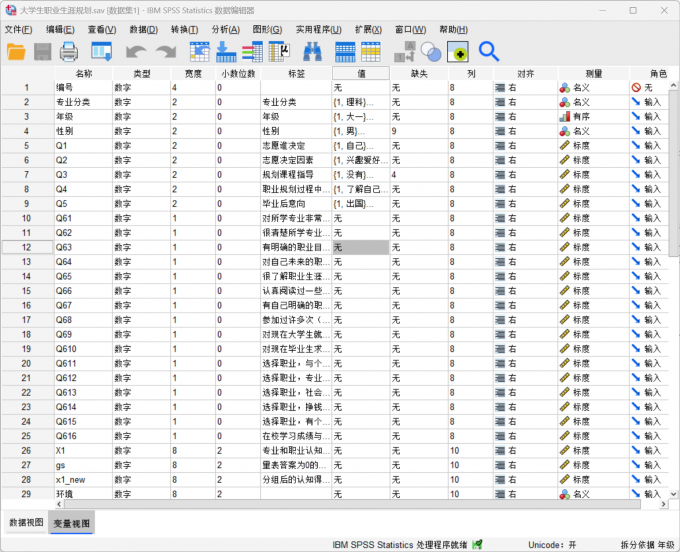Screen dimensions: 680x552
Task: Open the 分析(A) menu
Action: coord(226,29)
